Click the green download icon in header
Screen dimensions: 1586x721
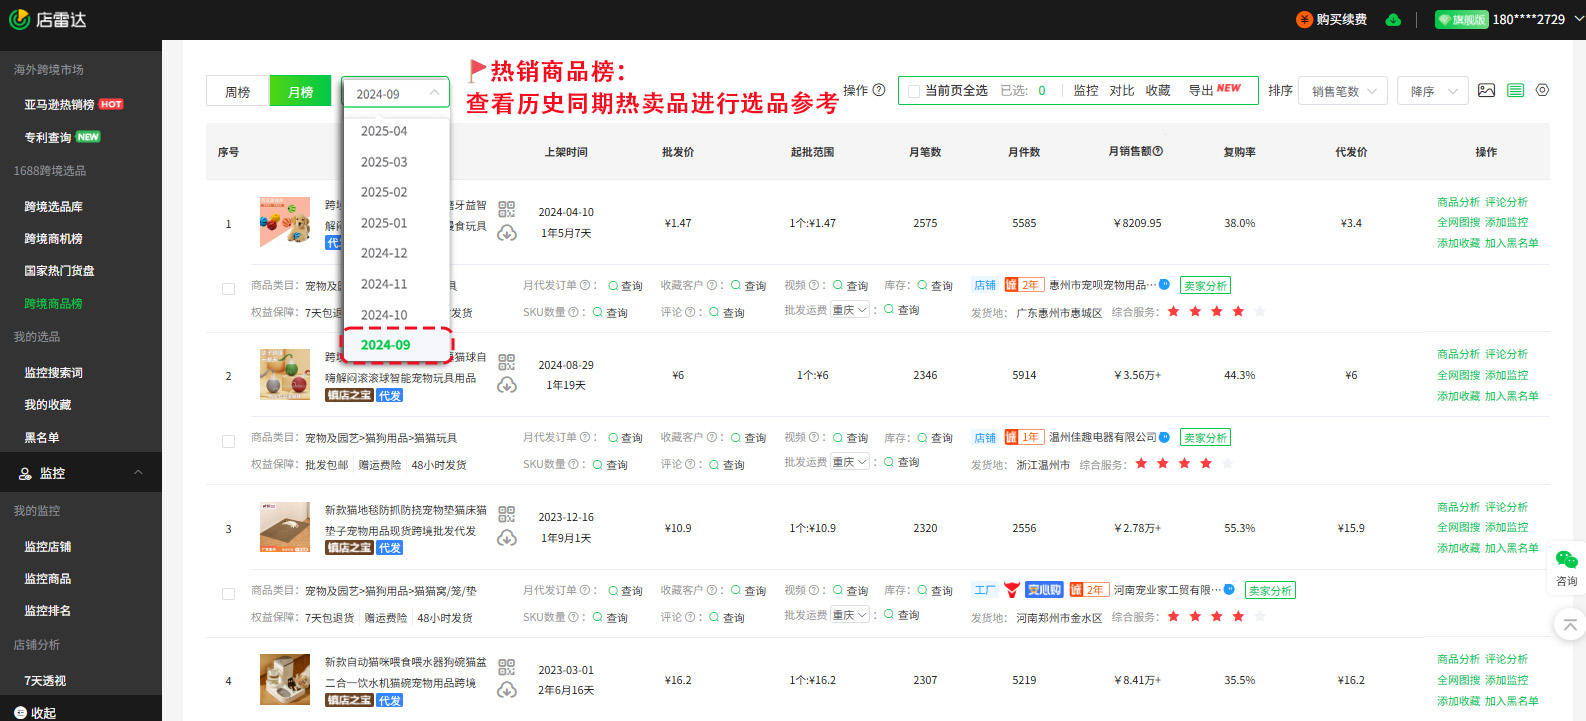tap(1393, 20)
